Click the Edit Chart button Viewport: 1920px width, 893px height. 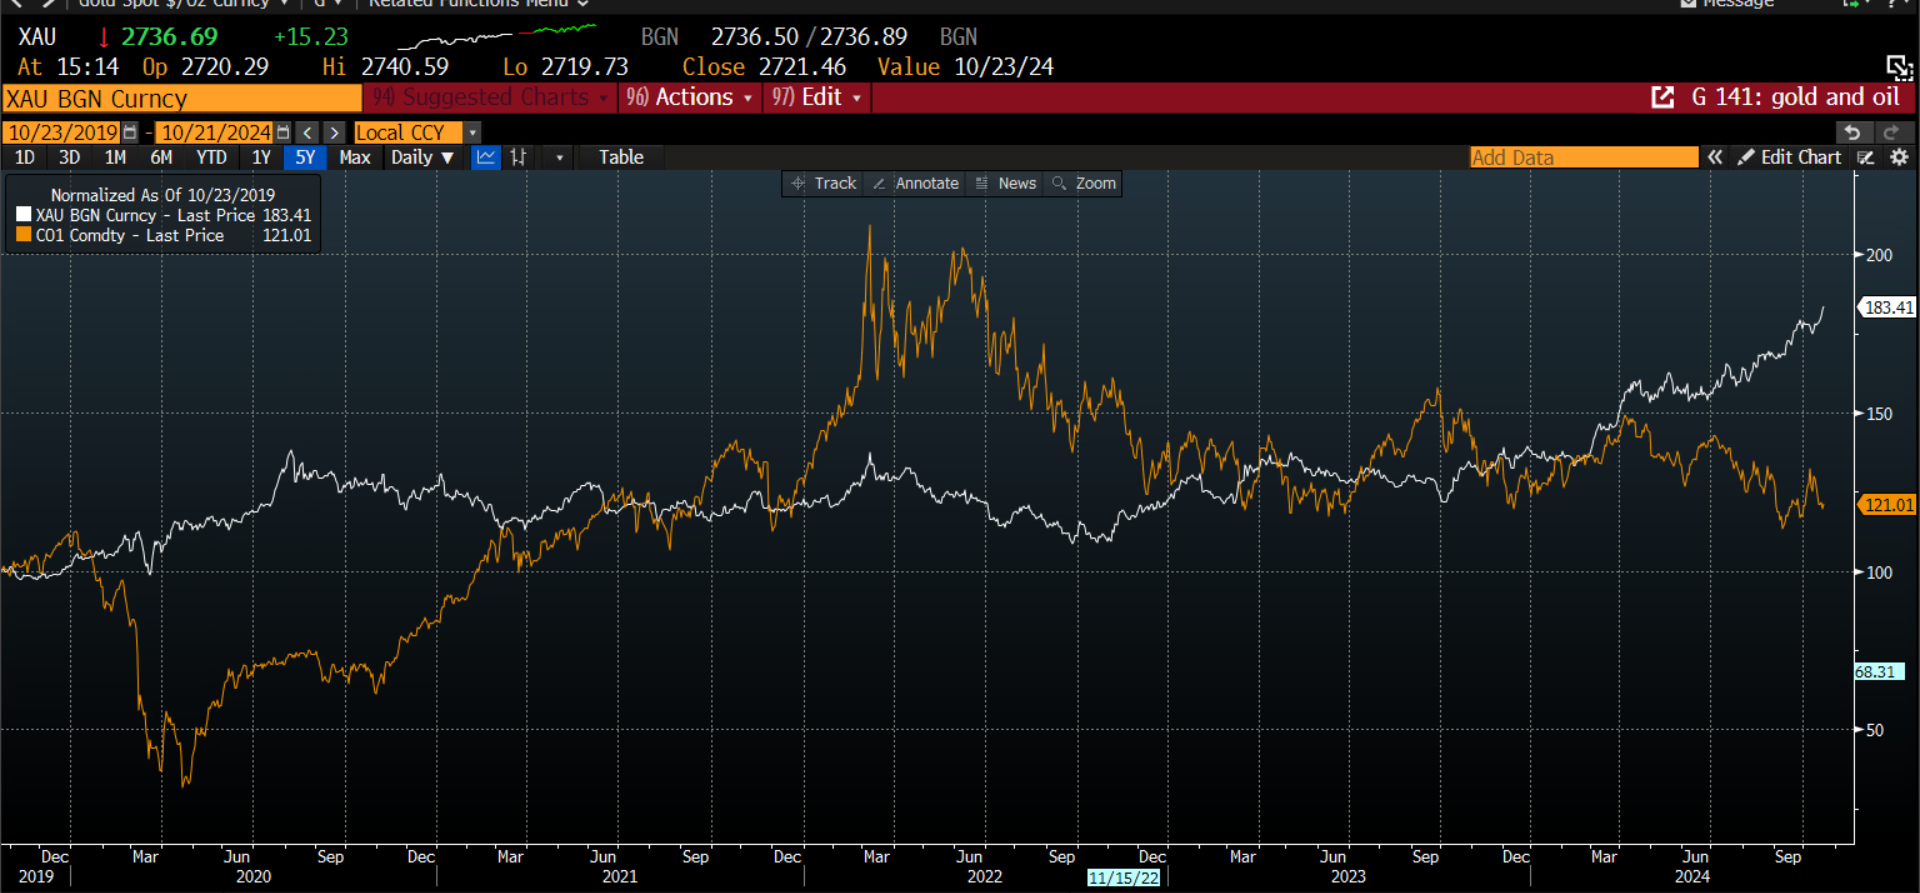[1790, 157]
